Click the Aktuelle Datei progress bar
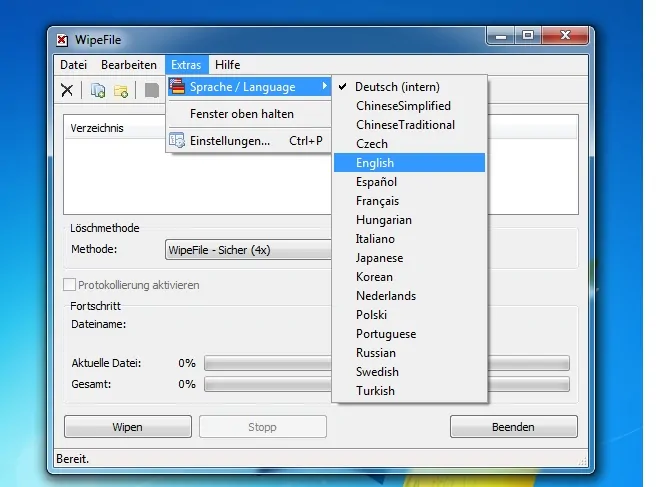 pyautogui.click(x=387, y=363)
